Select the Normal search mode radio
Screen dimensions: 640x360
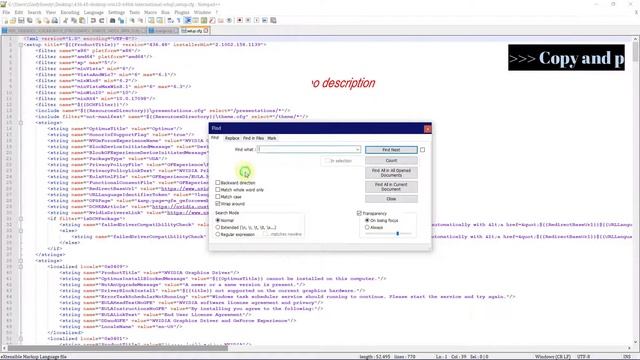click(218, 220)
